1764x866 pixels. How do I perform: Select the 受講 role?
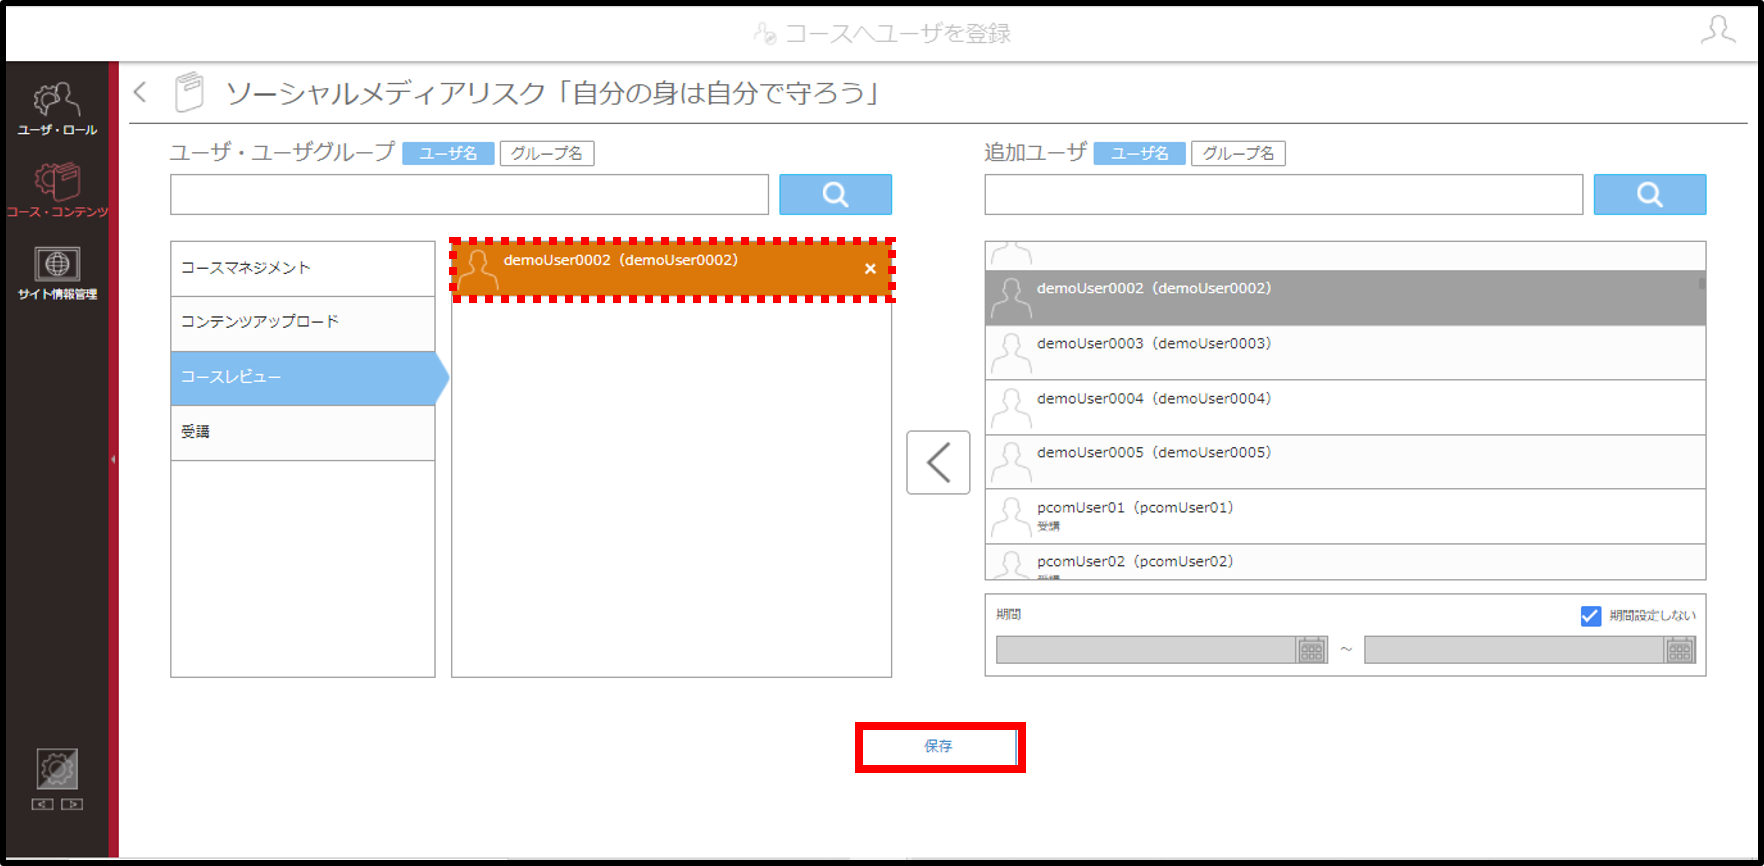point(303,432)
